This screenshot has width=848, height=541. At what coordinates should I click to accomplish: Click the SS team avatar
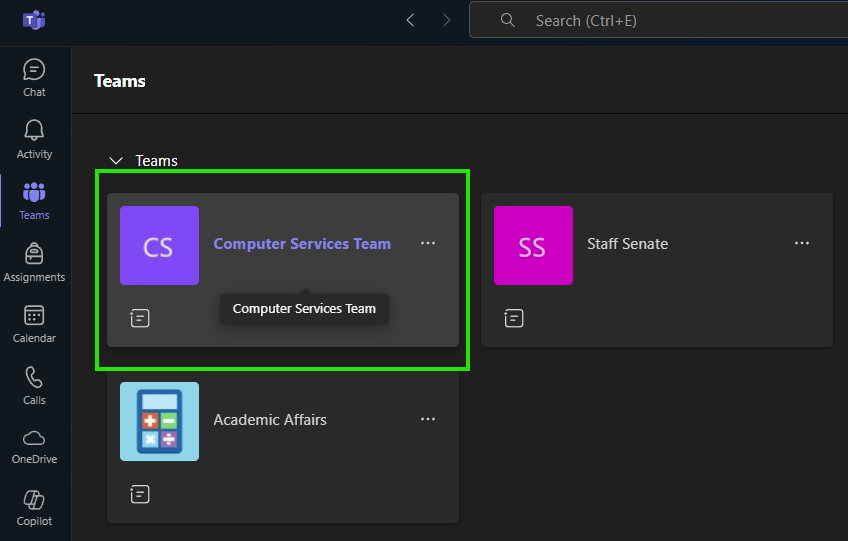533,246
